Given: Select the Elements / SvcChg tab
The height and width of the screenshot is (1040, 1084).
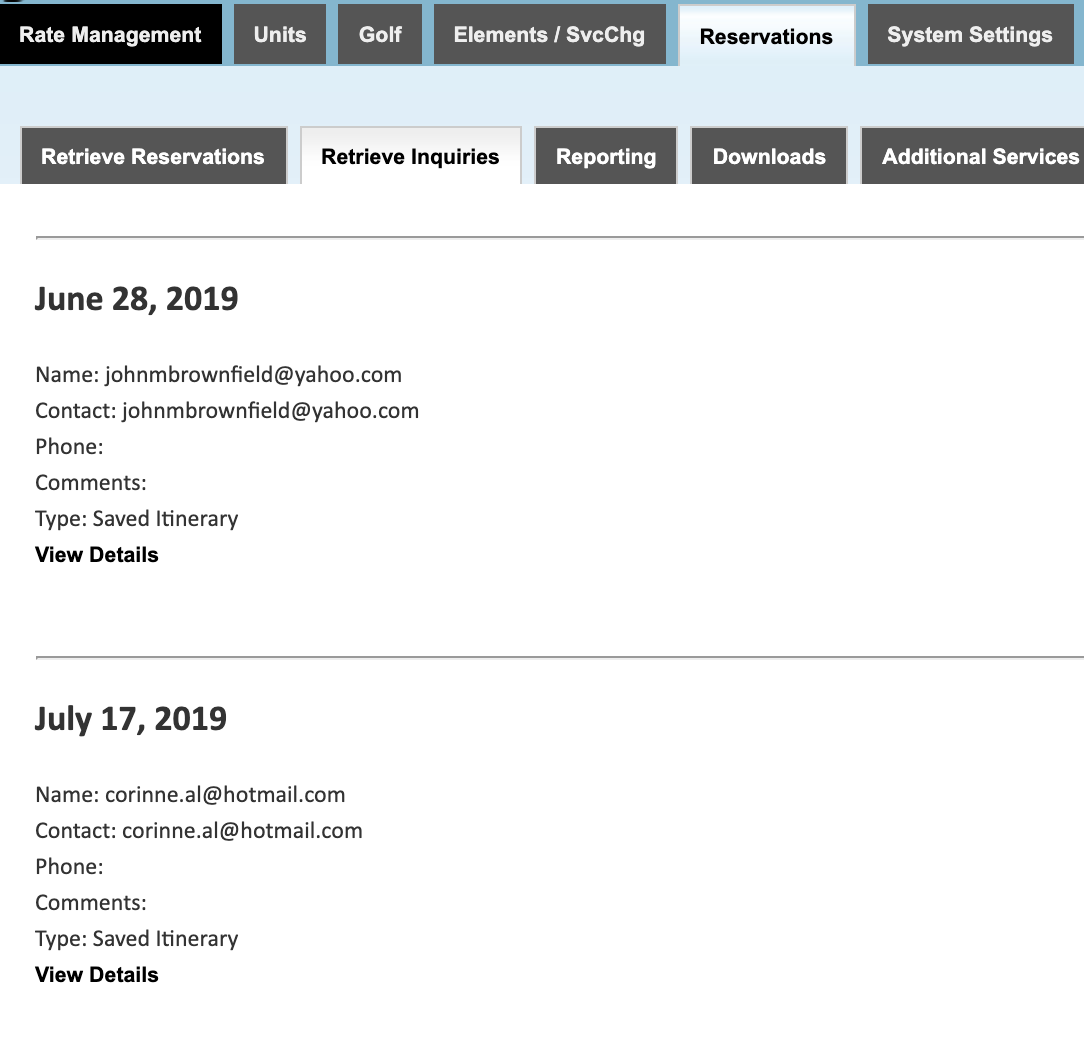Looking at the screenshot, I should coord(550,35).
